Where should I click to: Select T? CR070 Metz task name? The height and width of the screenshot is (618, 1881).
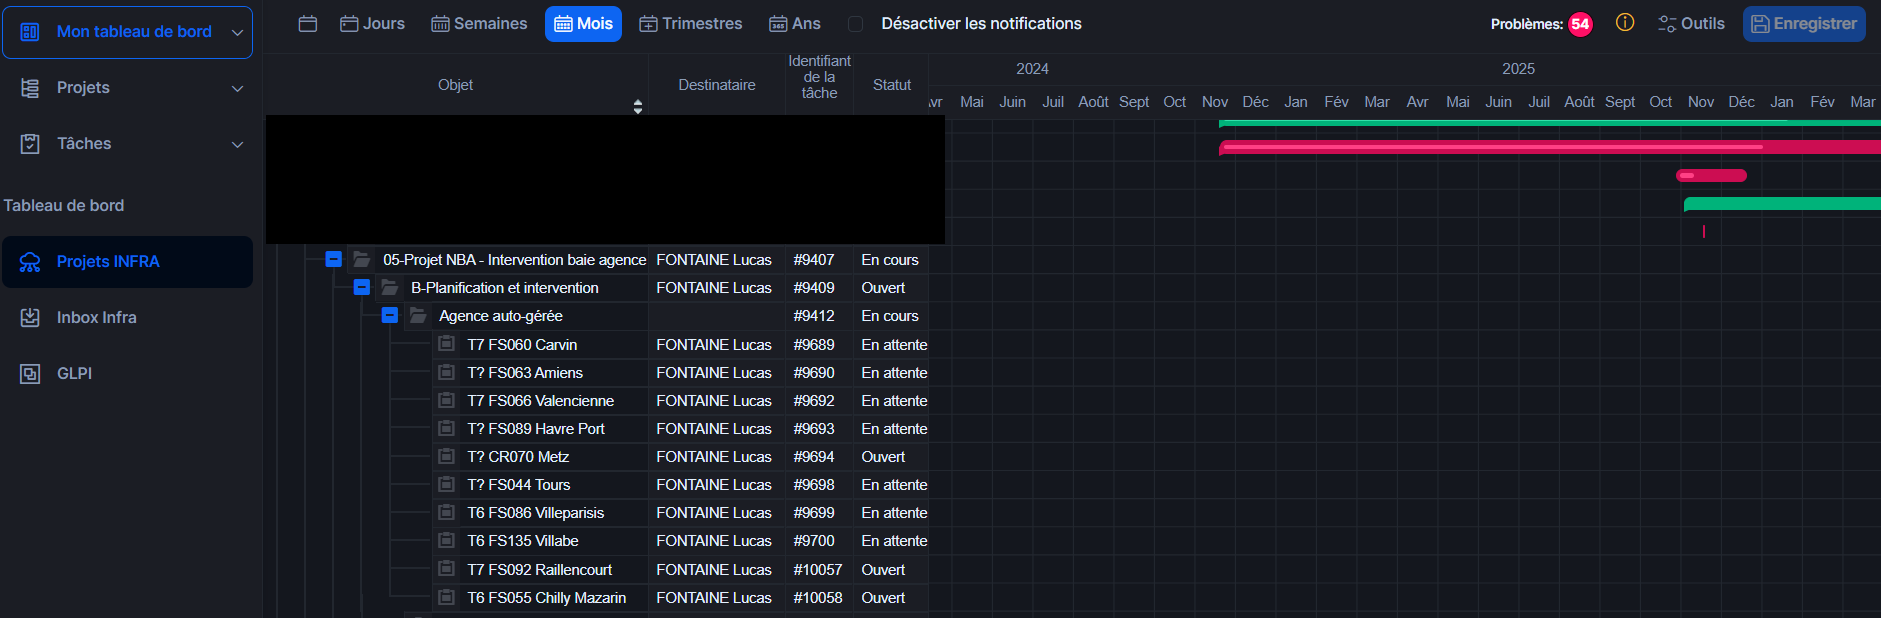pos(518,457)
